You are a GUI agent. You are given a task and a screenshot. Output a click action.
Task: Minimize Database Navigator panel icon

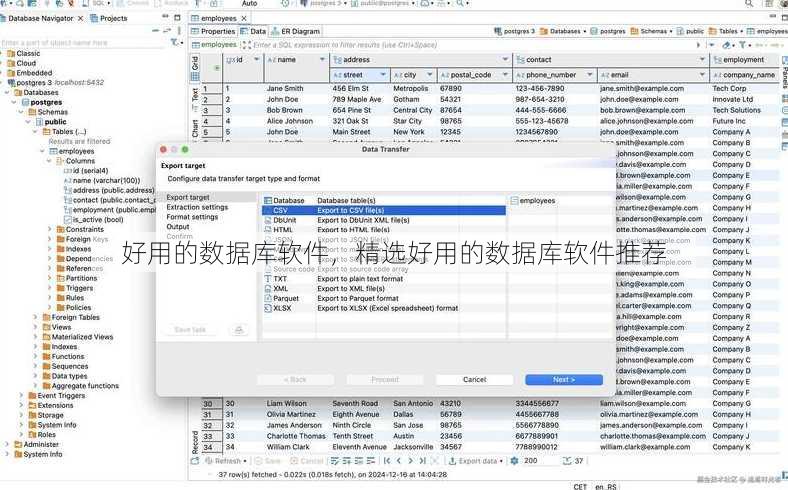coord(165,17)
